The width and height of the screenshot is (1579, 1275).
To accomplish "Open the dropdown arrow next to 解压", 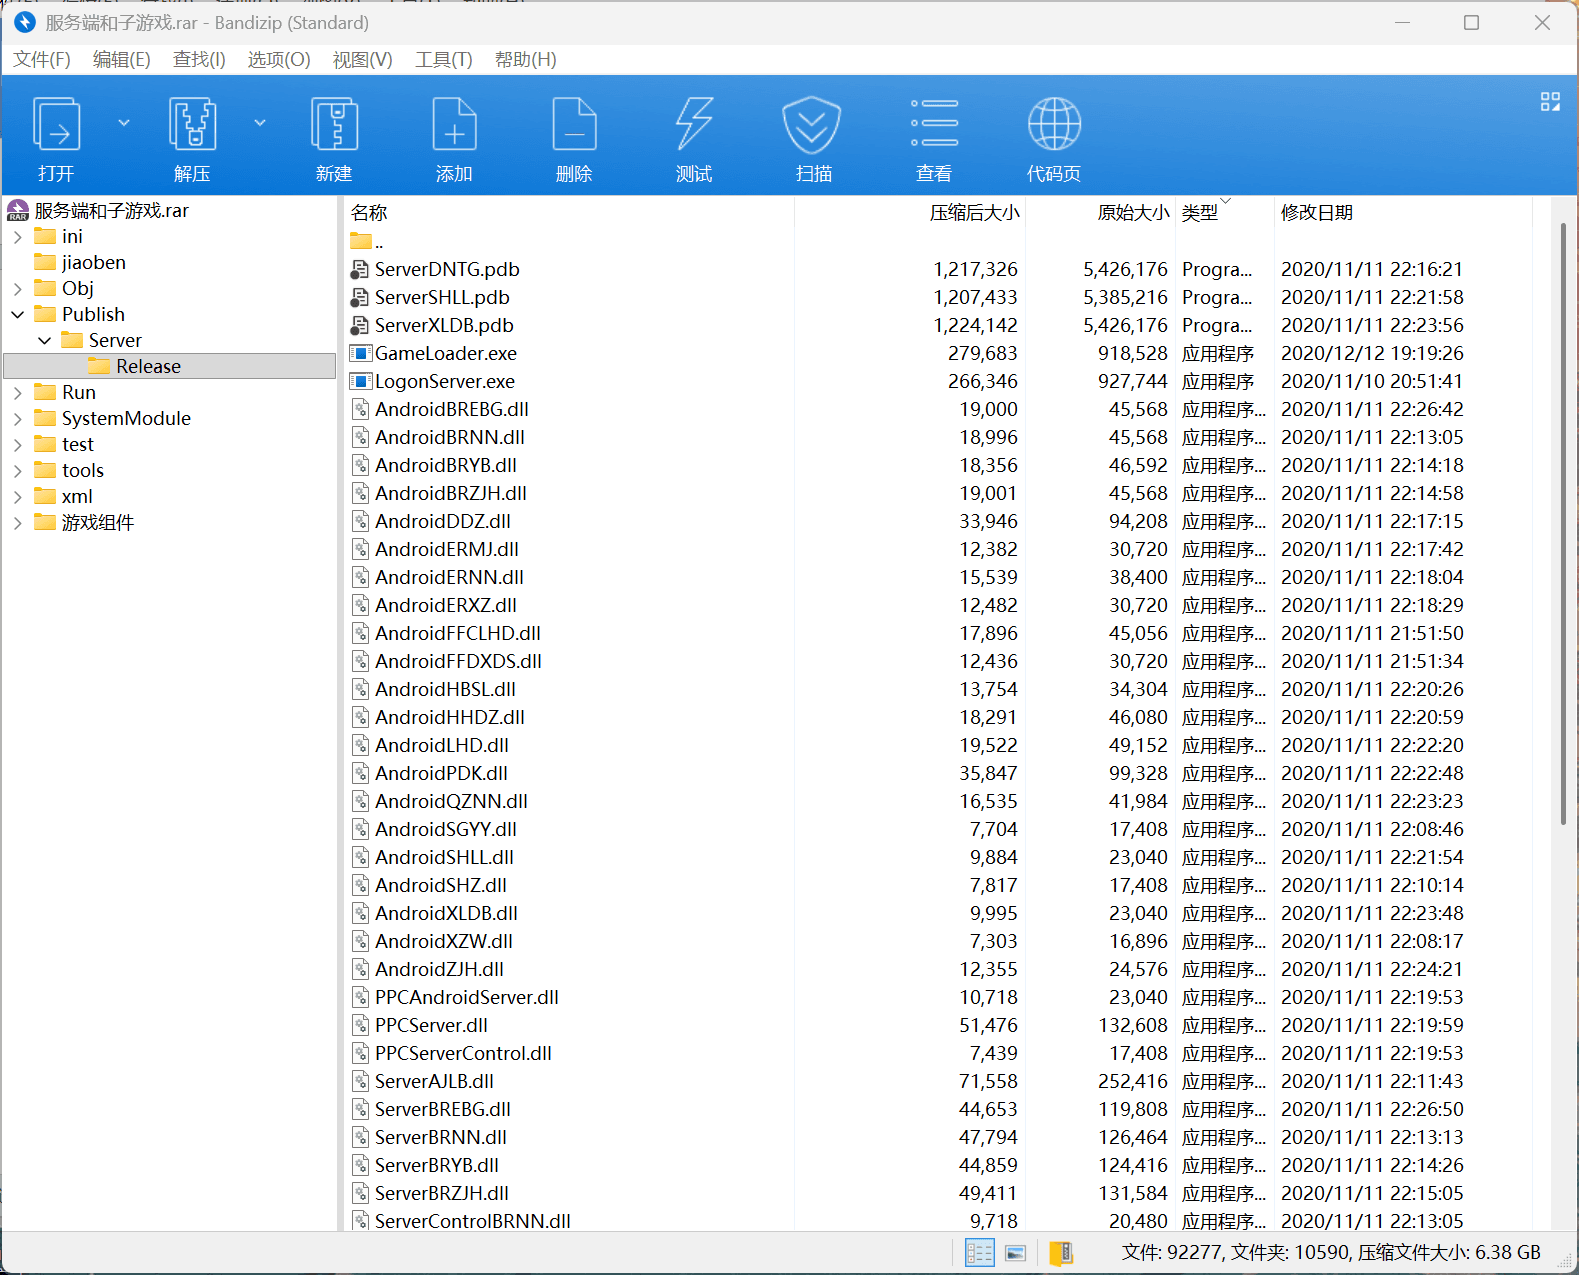I will (x=260, y=123).
